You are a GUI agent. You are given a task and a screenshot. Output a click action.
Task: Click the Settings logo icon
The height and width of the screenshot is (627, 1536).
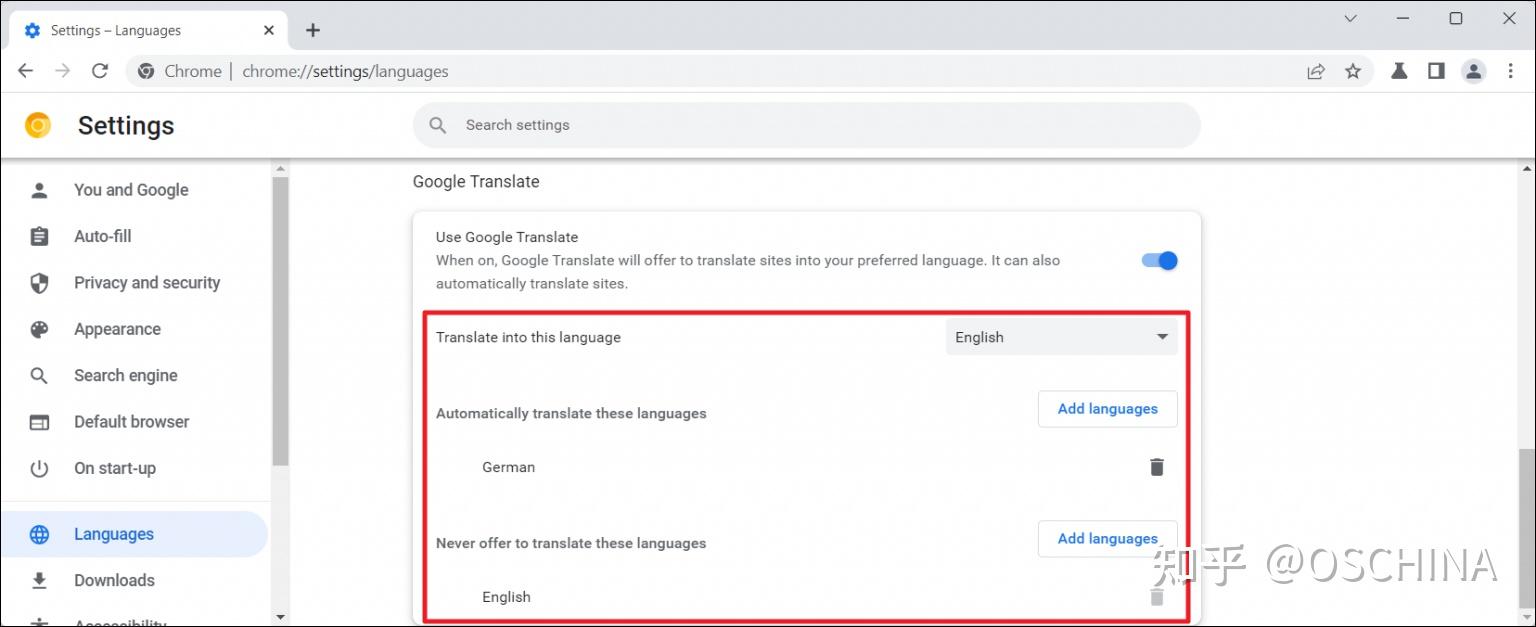tap(38, 125)
